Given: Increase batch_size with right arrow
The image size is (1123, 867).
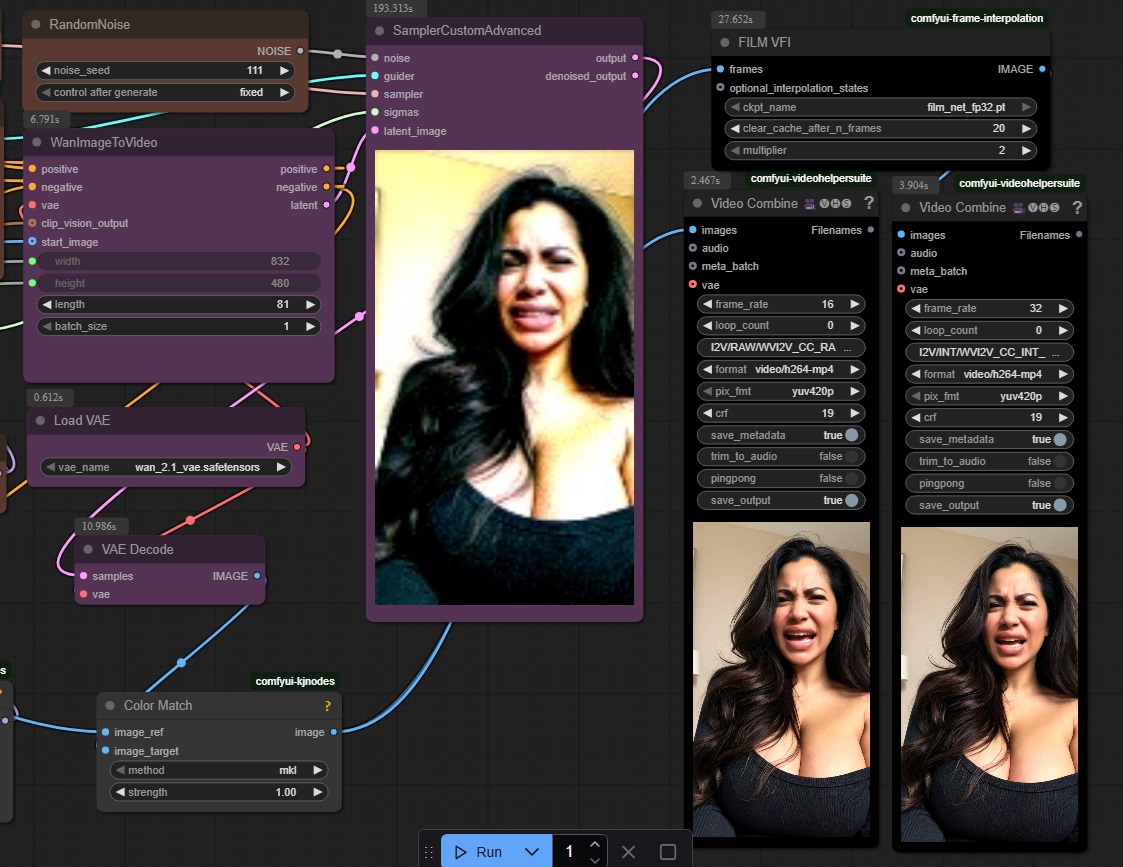Looking at the screenshot, I should (310, 326).
